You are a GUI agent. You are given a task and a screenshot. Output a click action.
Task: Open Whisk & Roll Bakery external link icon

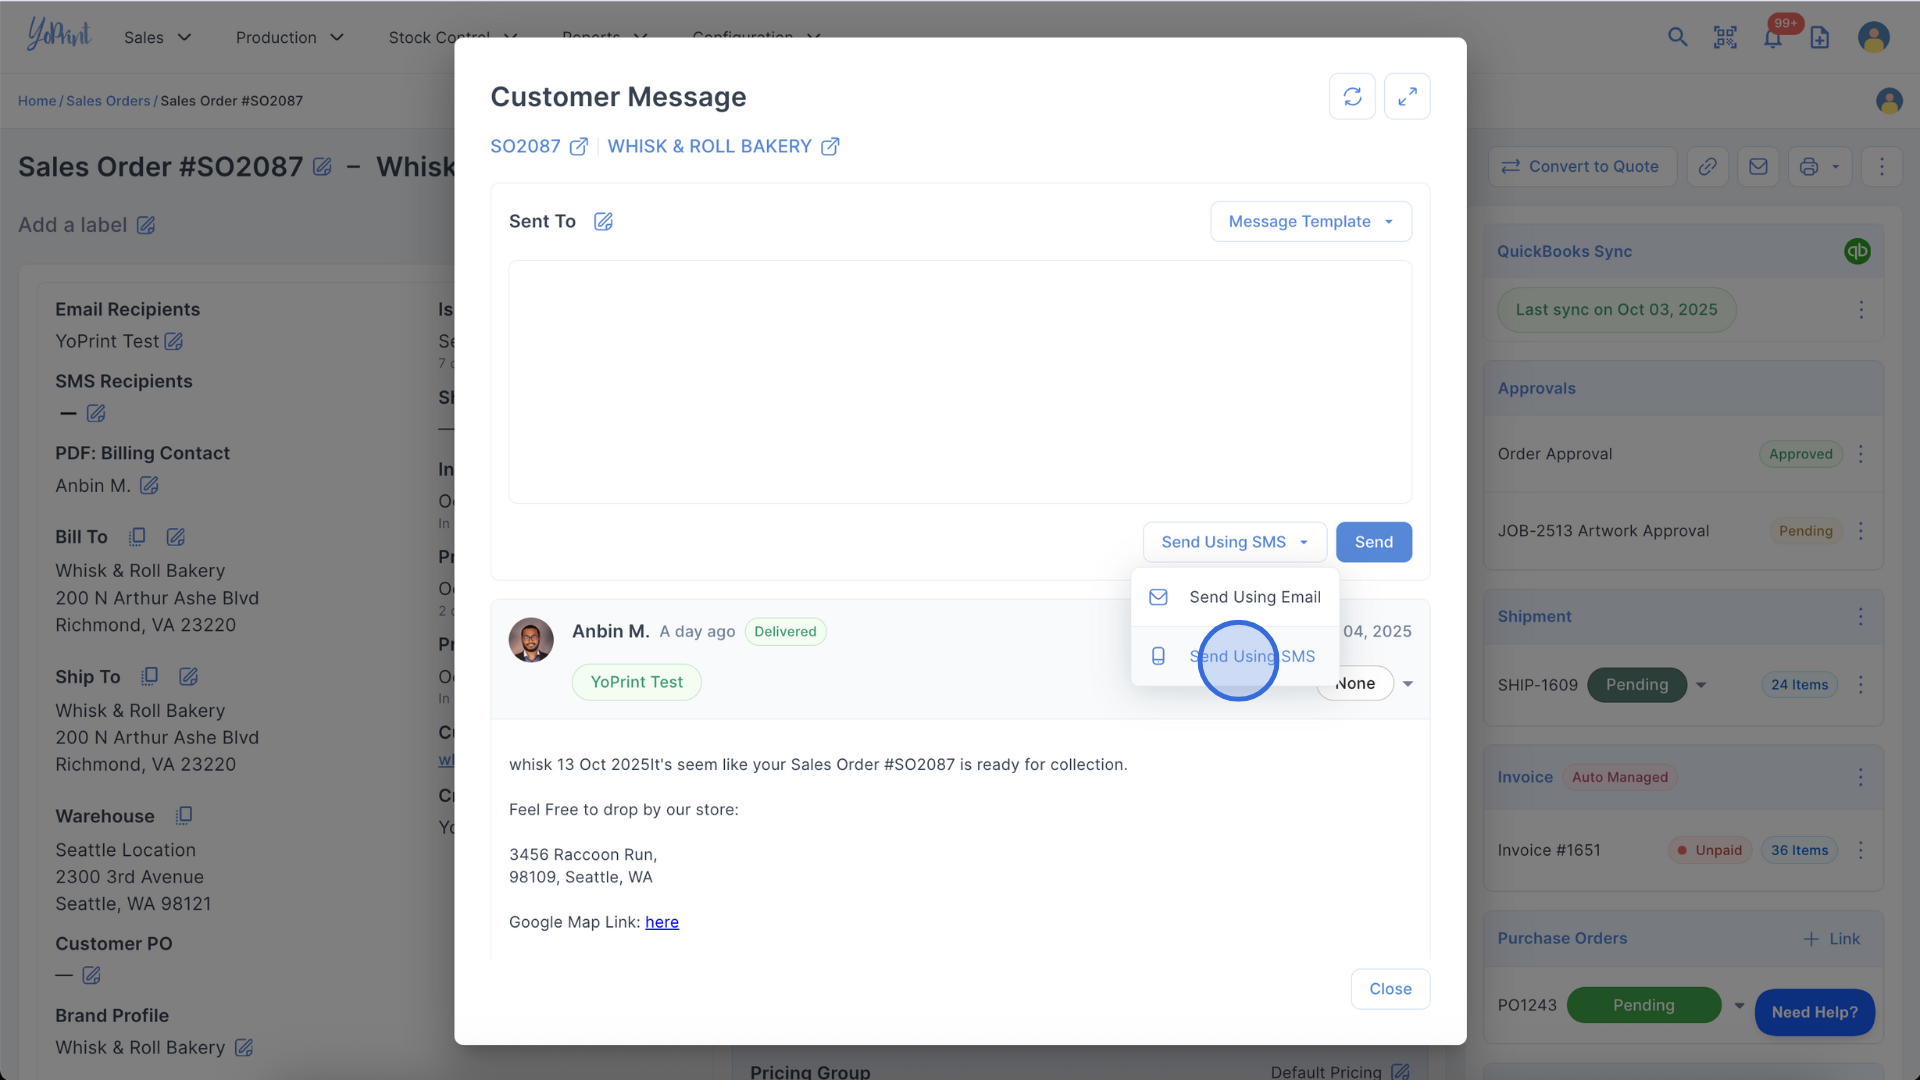point(830,147)
